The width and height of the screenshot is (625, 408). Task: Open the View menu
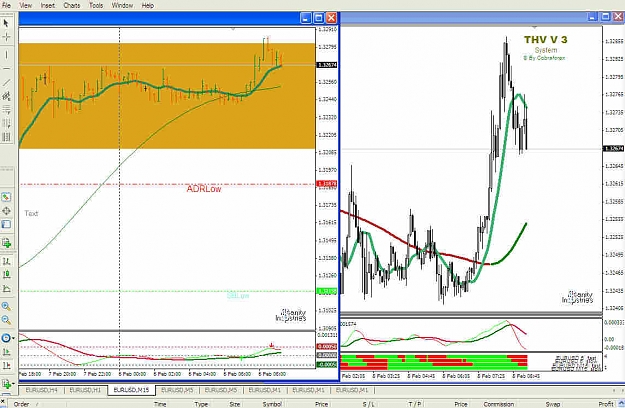pyautogui.click(x=26, y=6)
